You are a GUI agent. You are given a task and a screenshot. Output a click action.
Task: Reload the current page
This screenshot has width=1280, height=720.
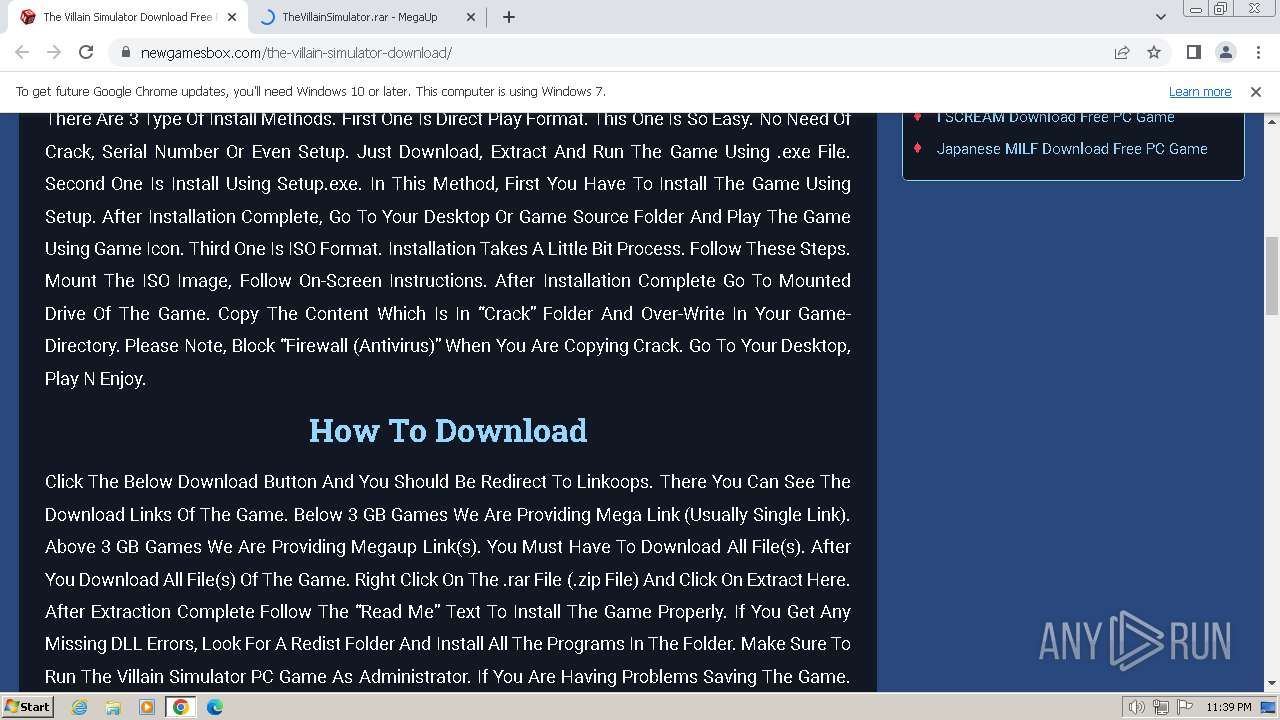(x=86, y=52)
